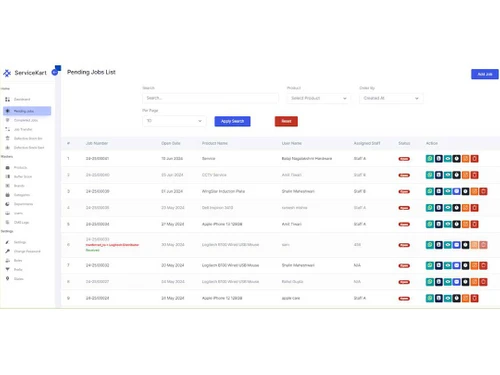View job via eye icon in Service row
Viewport: 500px width, 375px height.
click(x=448, y=159)
